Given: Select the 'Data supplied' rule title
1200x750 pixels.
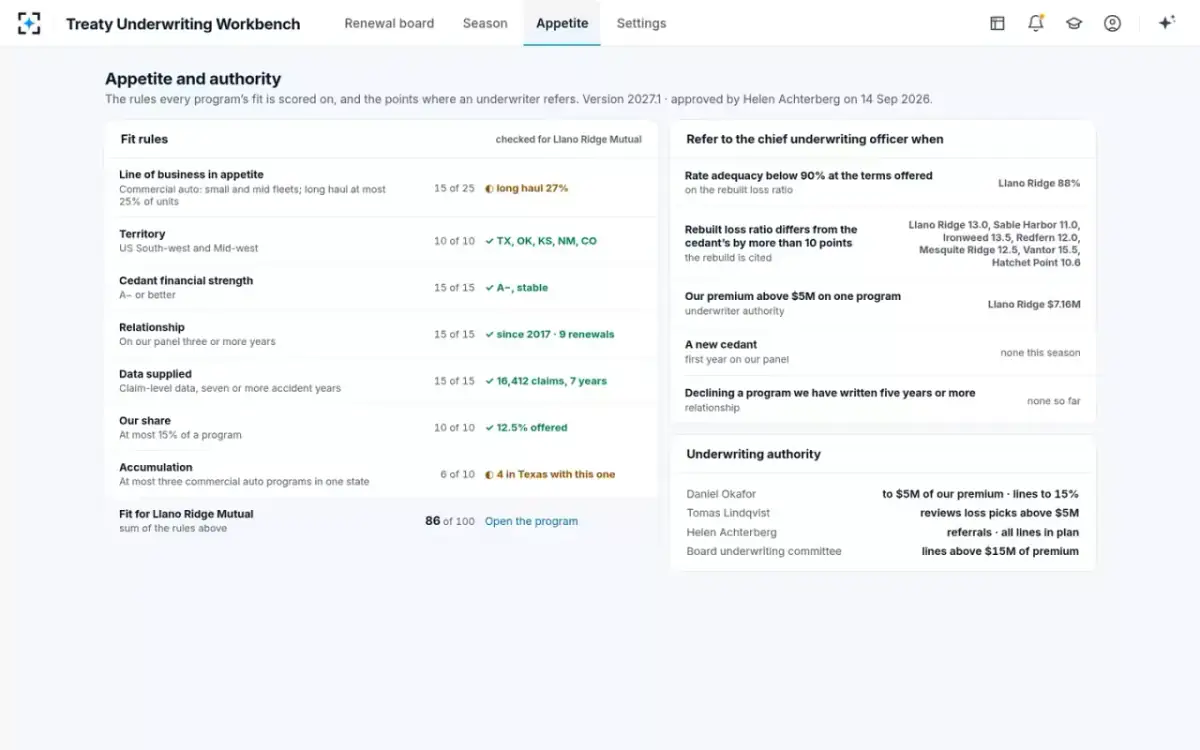Looking at the screenshot, I should click(x=155, y=374).
